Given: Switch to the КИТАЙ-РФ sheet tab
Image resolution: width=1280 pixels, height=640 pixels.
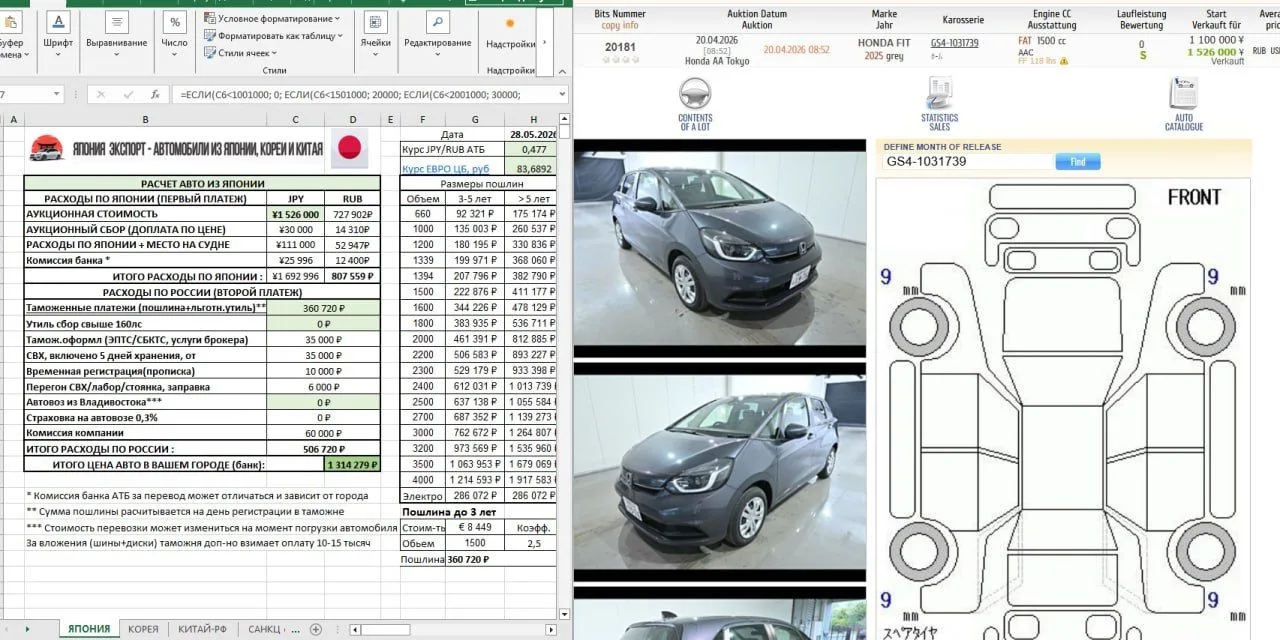Looking at the screenshot, I should [x=203, y=629].
